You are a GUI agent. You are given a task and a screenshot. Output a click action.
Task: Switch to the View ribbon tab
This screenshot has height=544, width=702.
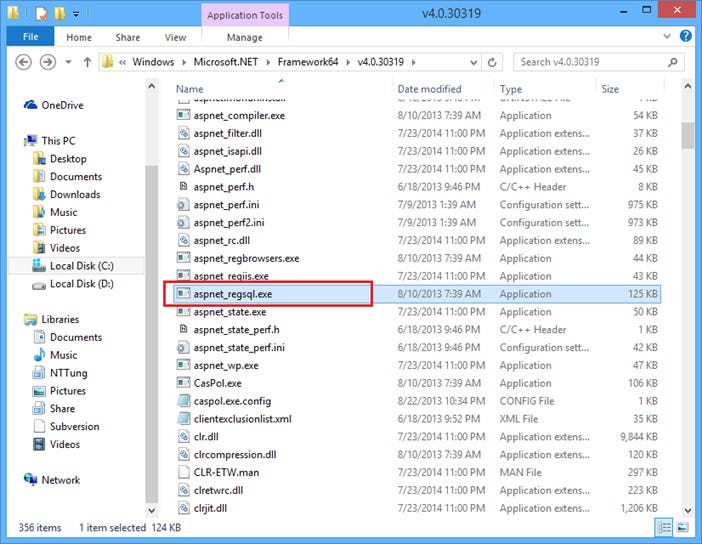click(x=175, y=38)
